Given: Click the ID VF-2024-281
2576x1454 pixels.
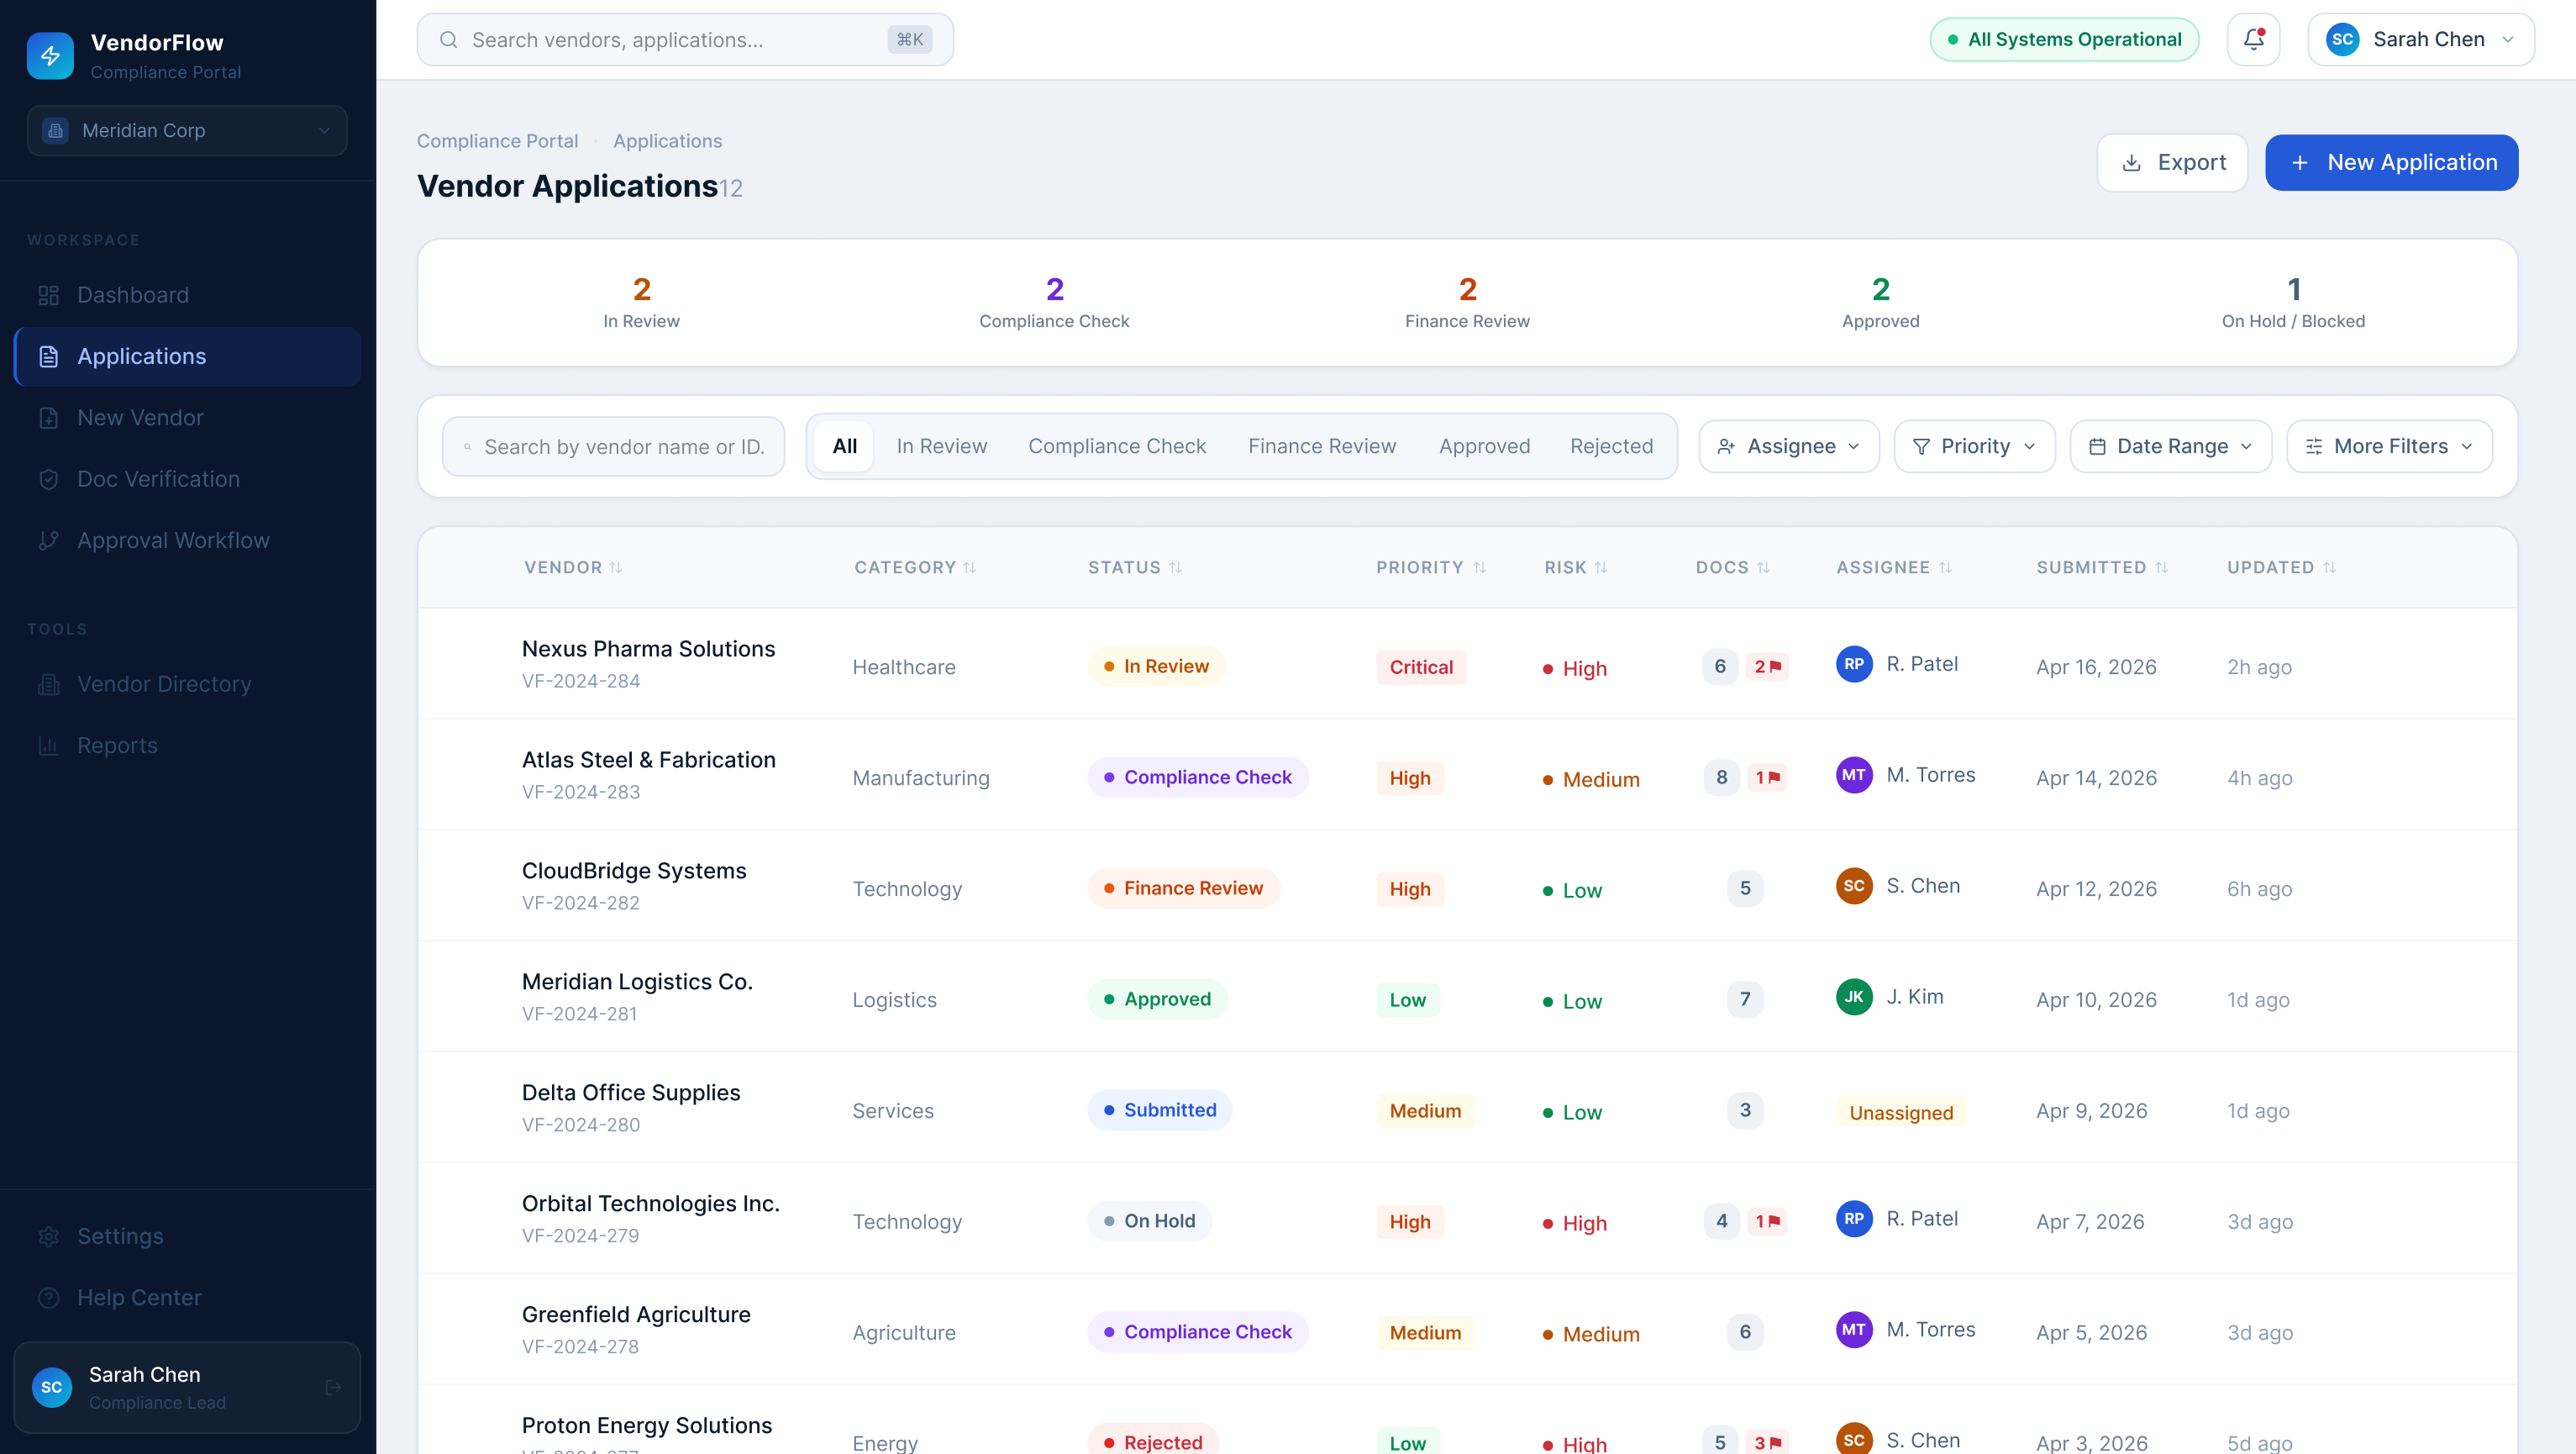Looking at the screenshot, I should (580, 1014).
